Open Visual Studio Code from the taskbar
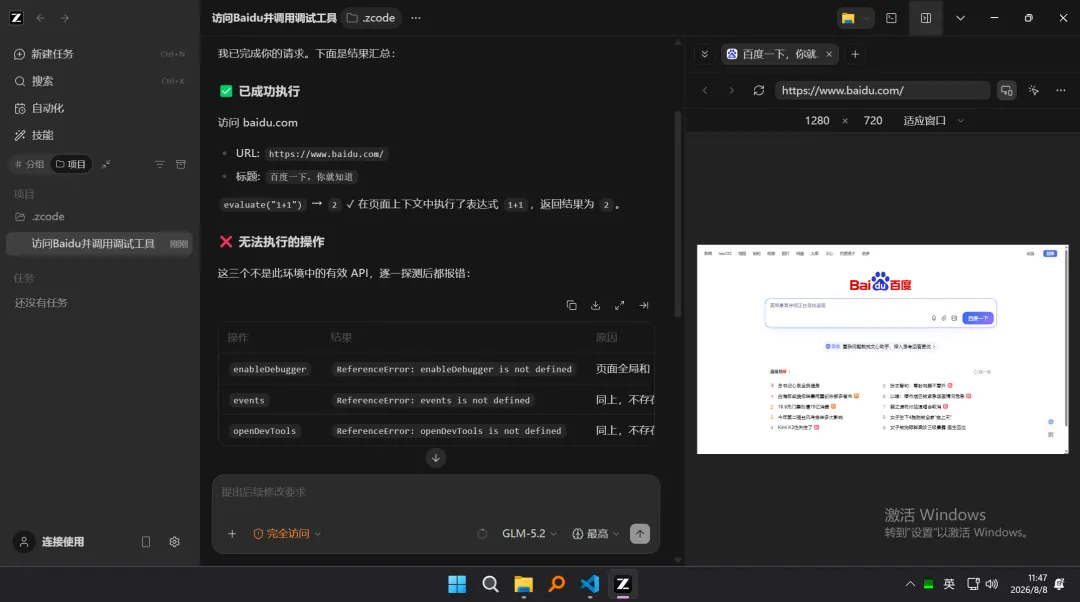Screen dimensions: 1080x602 pyautogui.click(x=590, y=584)
